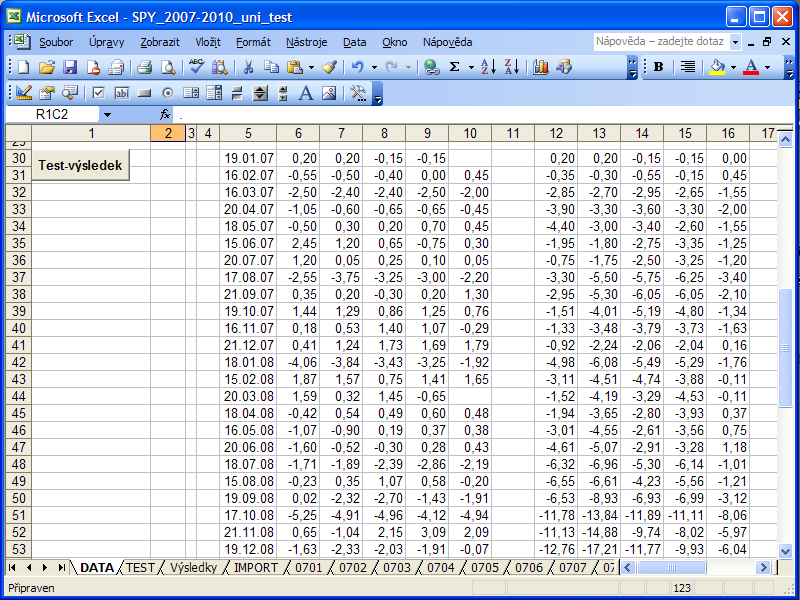Viewport: 800px width, 600px height.
Task: Apply the yellow fill color bucket
Action: click(x=717, y=67)
